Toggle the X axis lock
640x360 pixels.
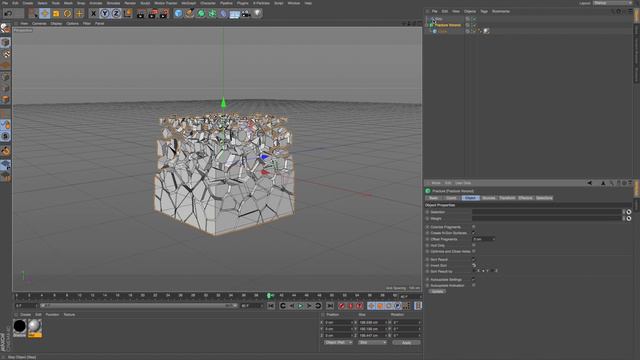click(93, 13)
